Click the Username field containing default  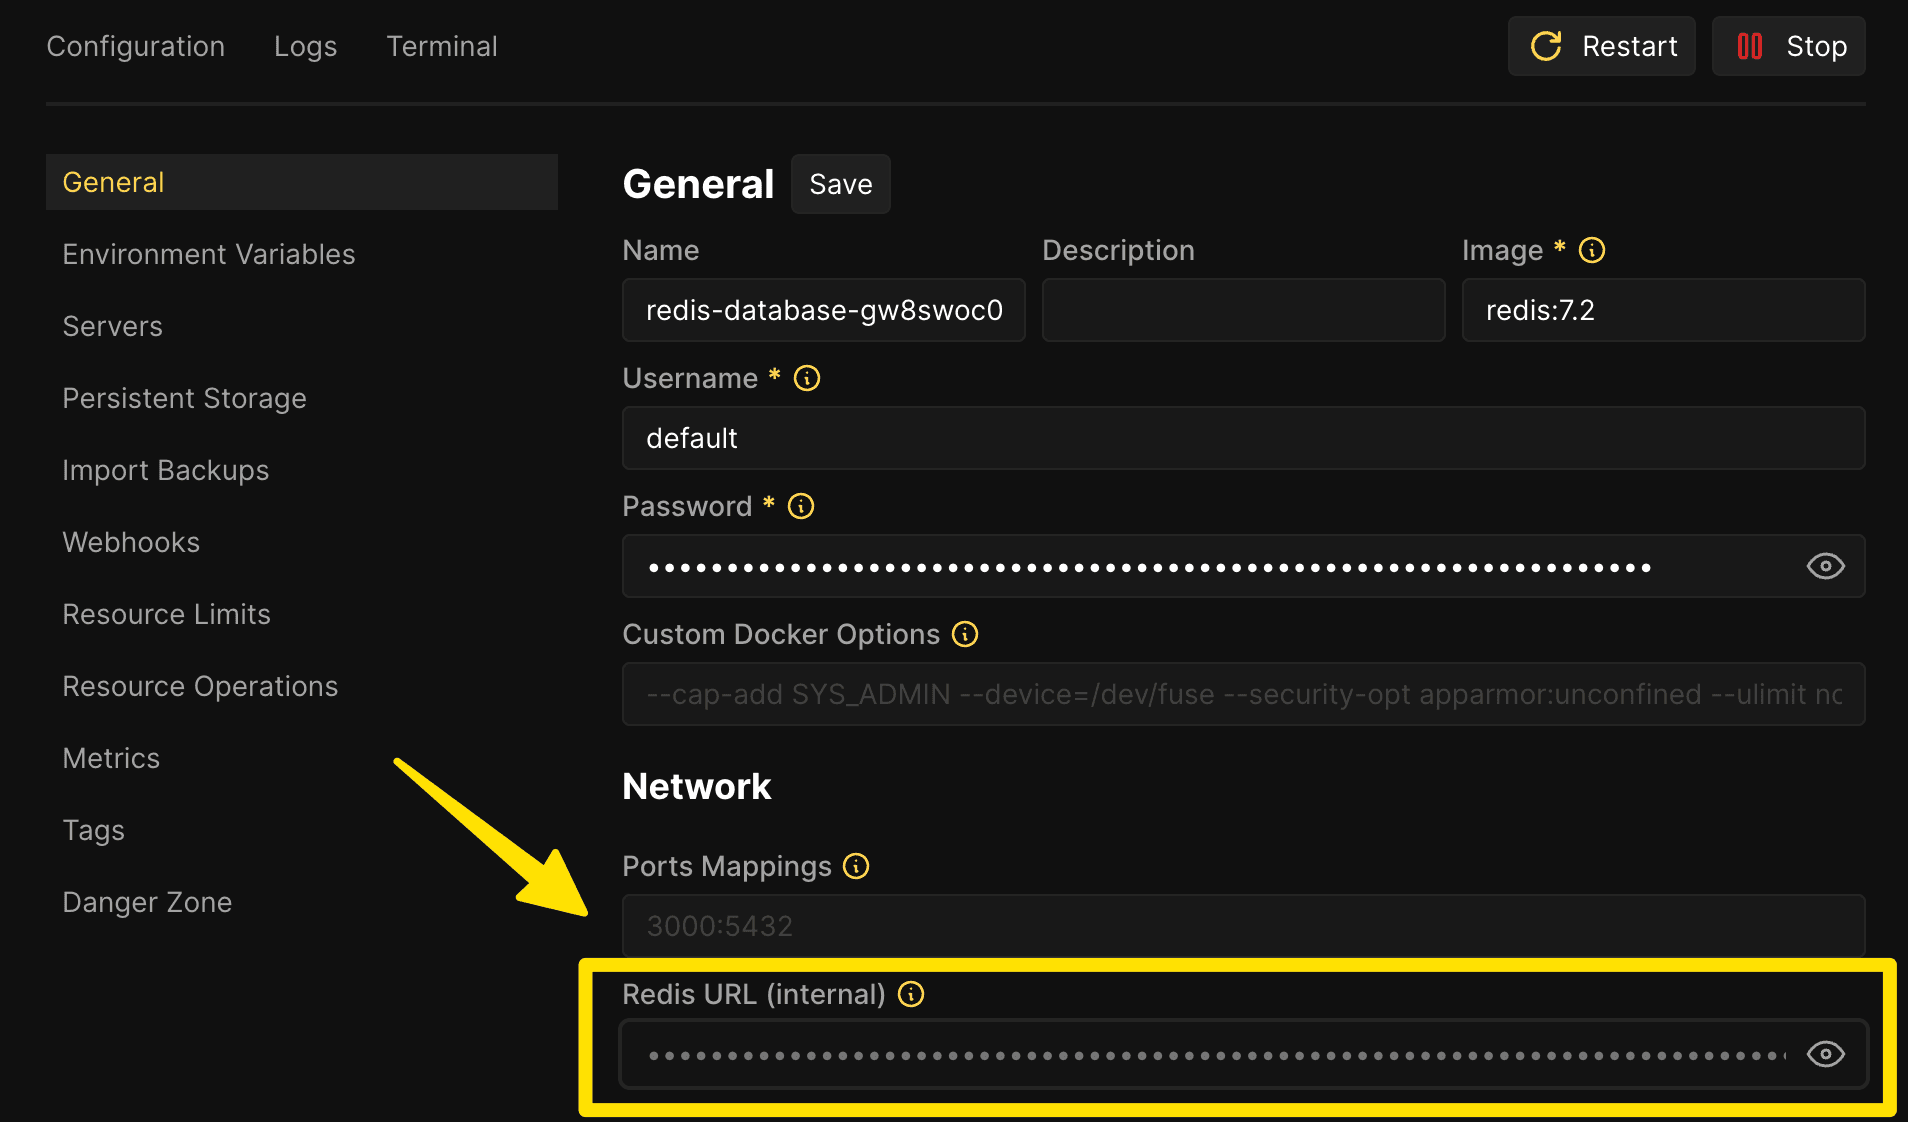pos(1244,438)
